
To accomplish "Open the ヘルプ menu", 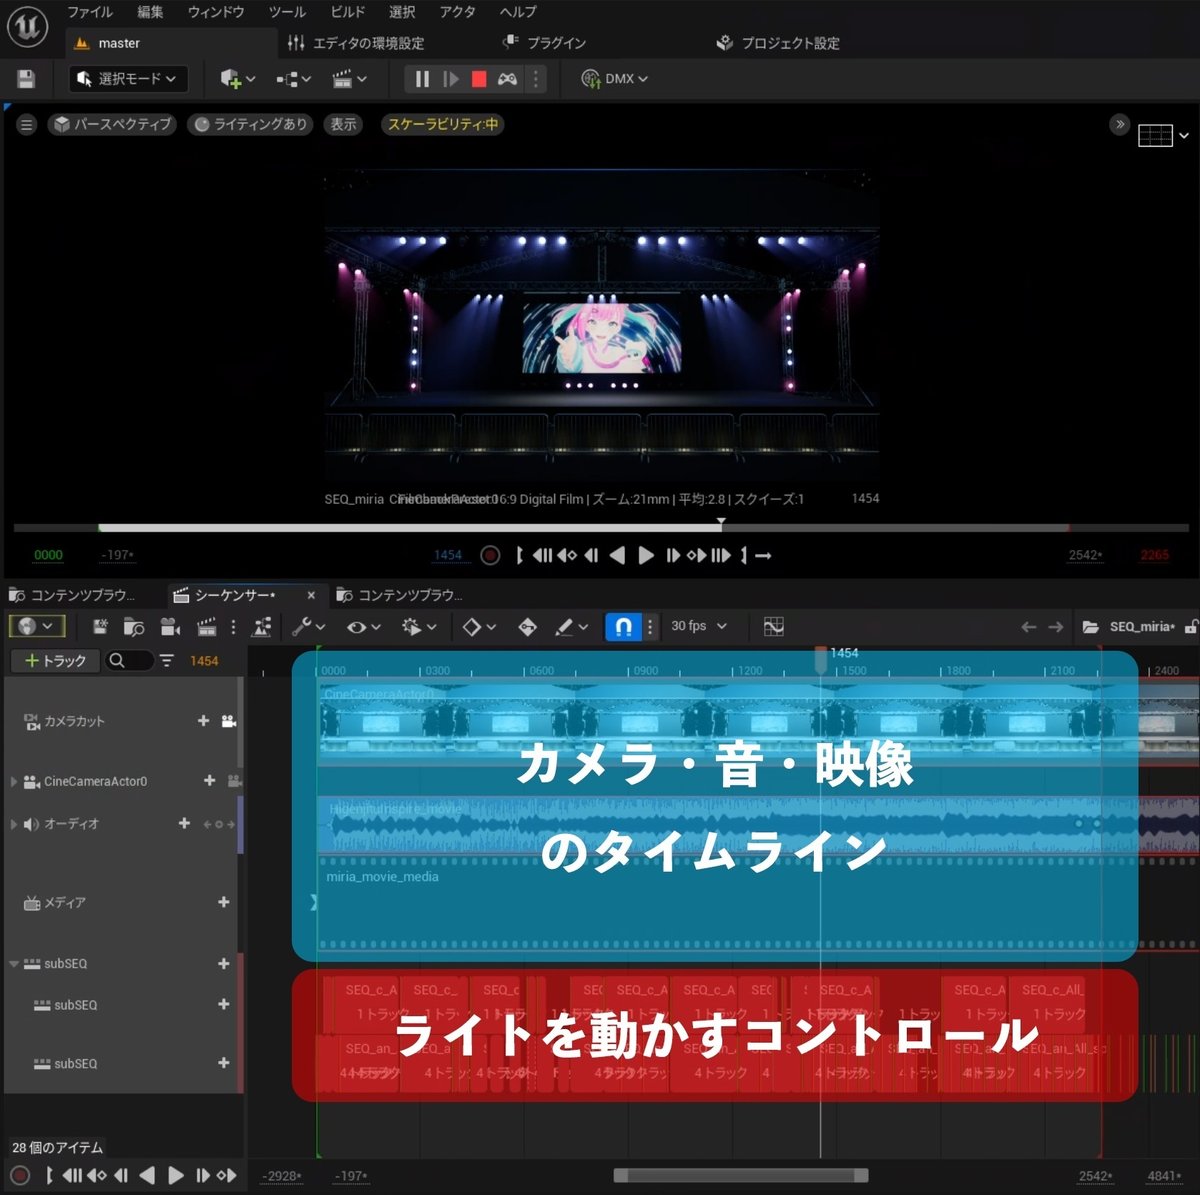I will 518,12.
